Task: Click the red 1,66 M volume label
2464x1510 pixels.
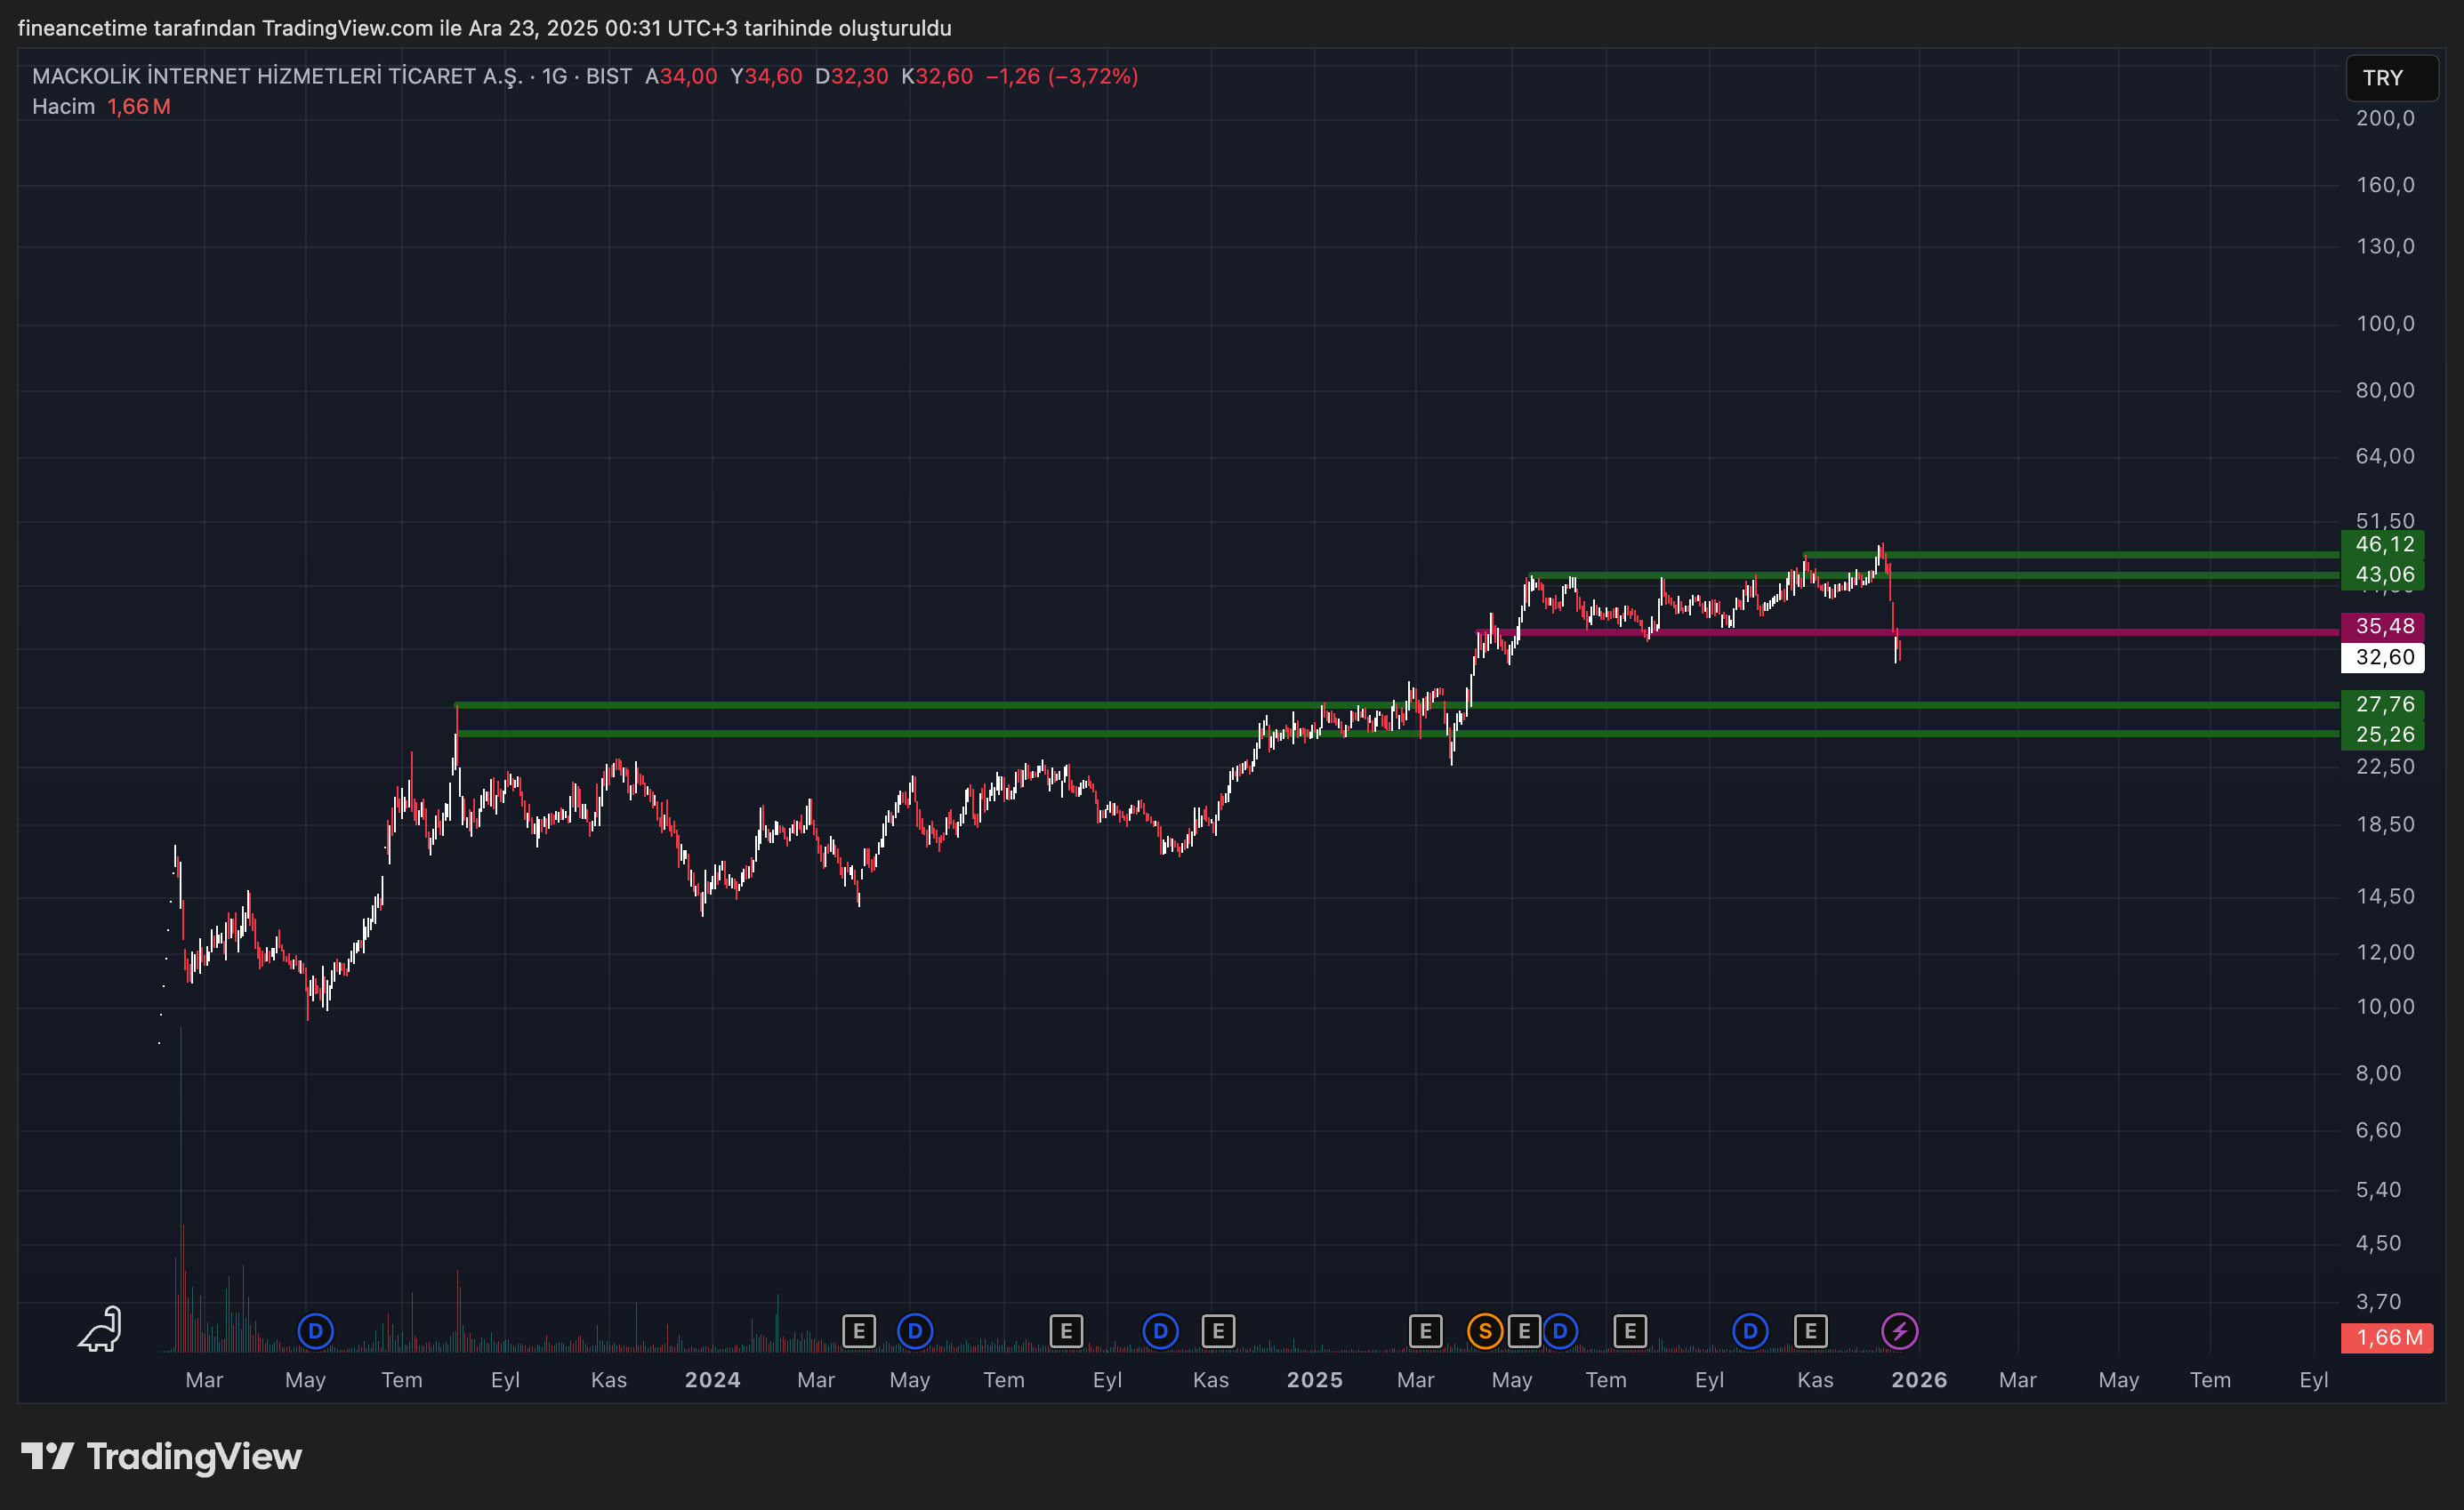Action: pyautogui.click(x=2388, y=1337)
